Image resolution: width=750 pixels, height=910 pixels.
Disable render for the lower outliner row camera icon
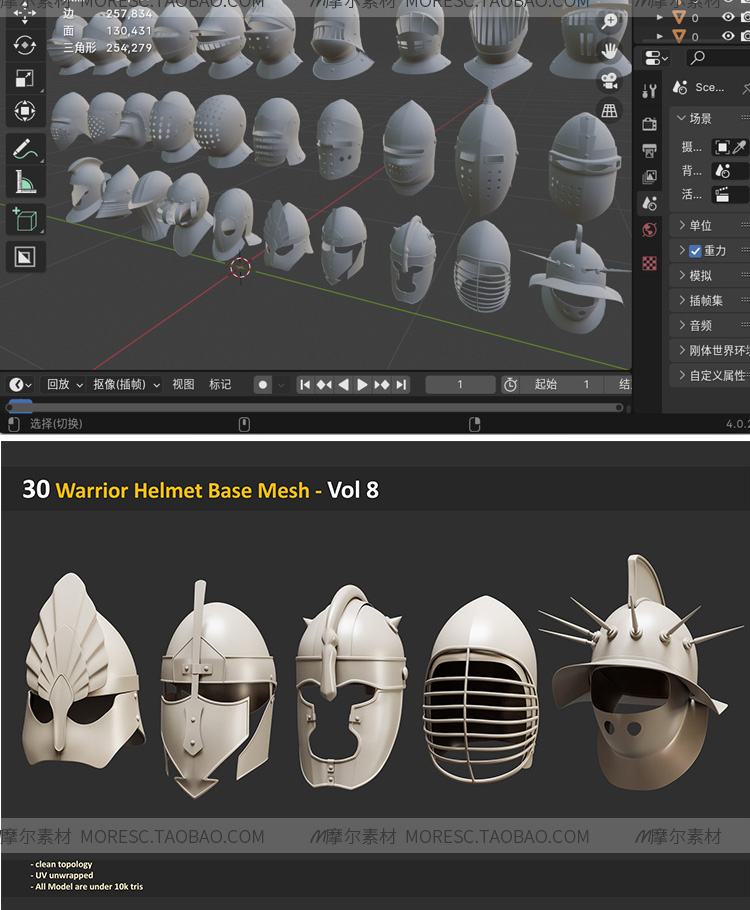click(x=745, y=36)
